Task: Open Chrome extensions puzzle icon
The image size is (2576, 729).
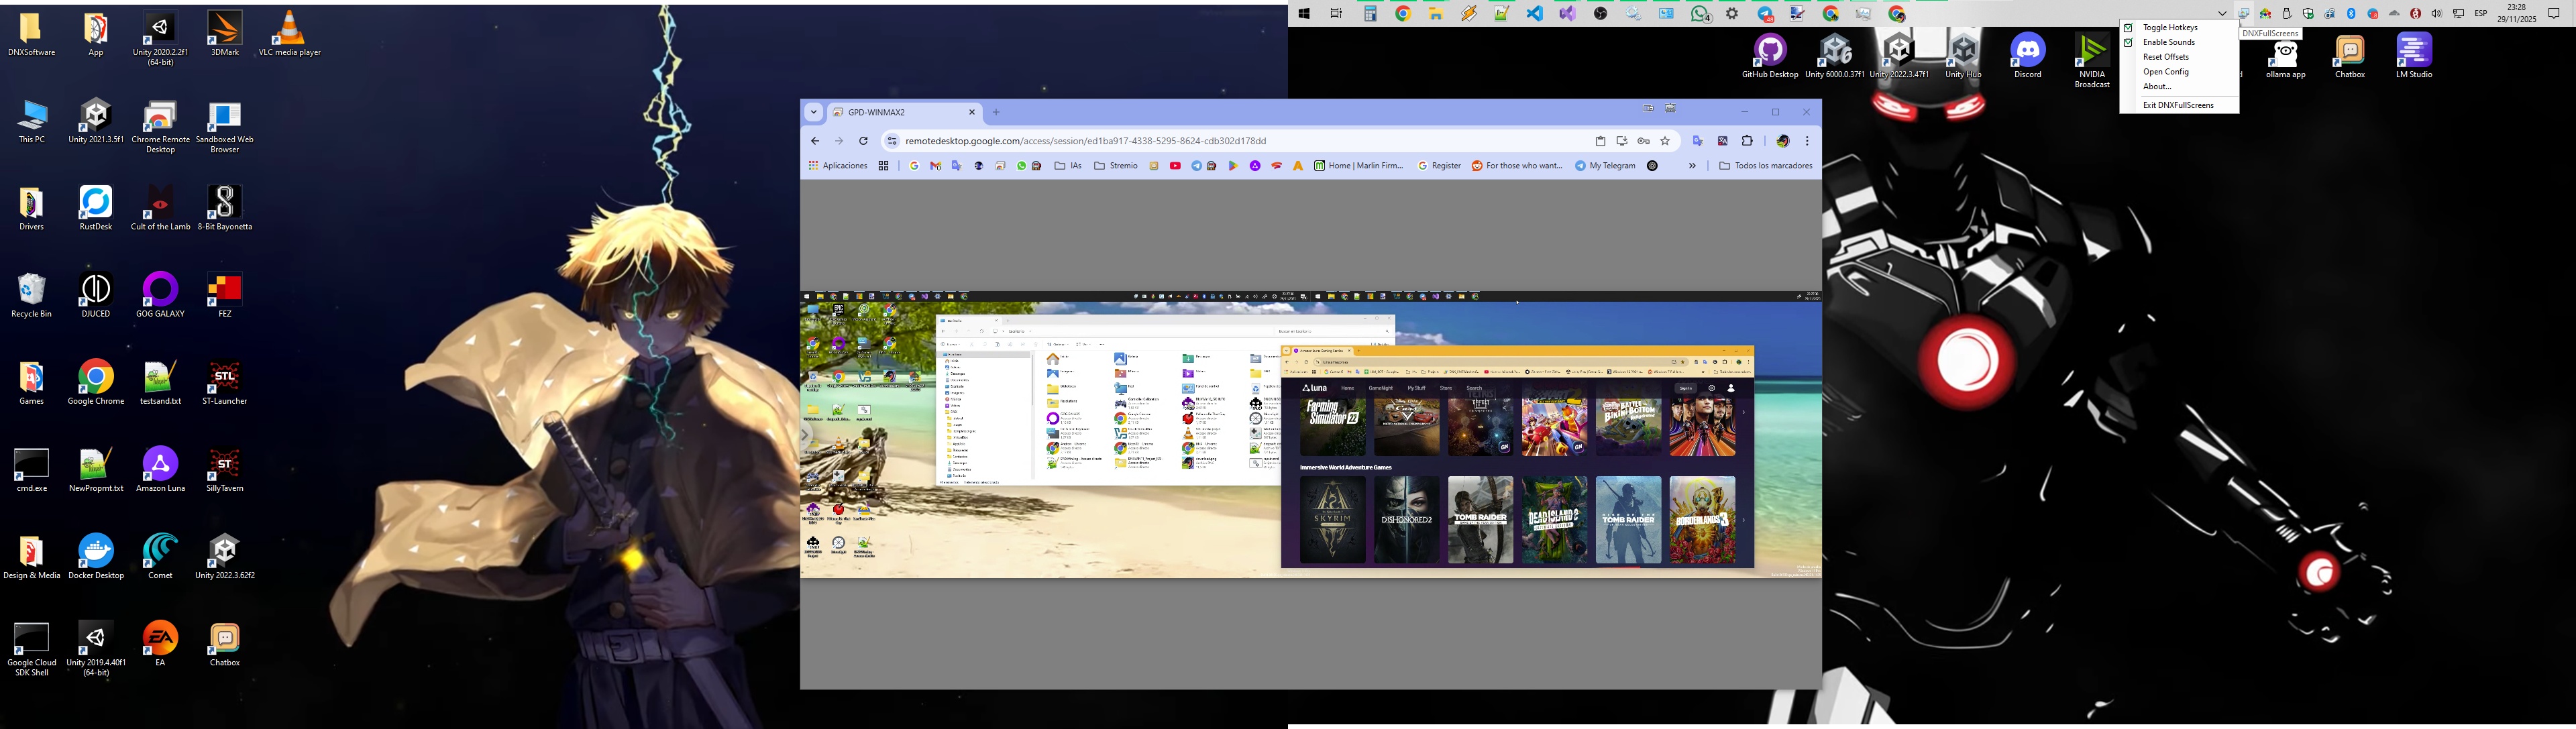Action: 1747,141
